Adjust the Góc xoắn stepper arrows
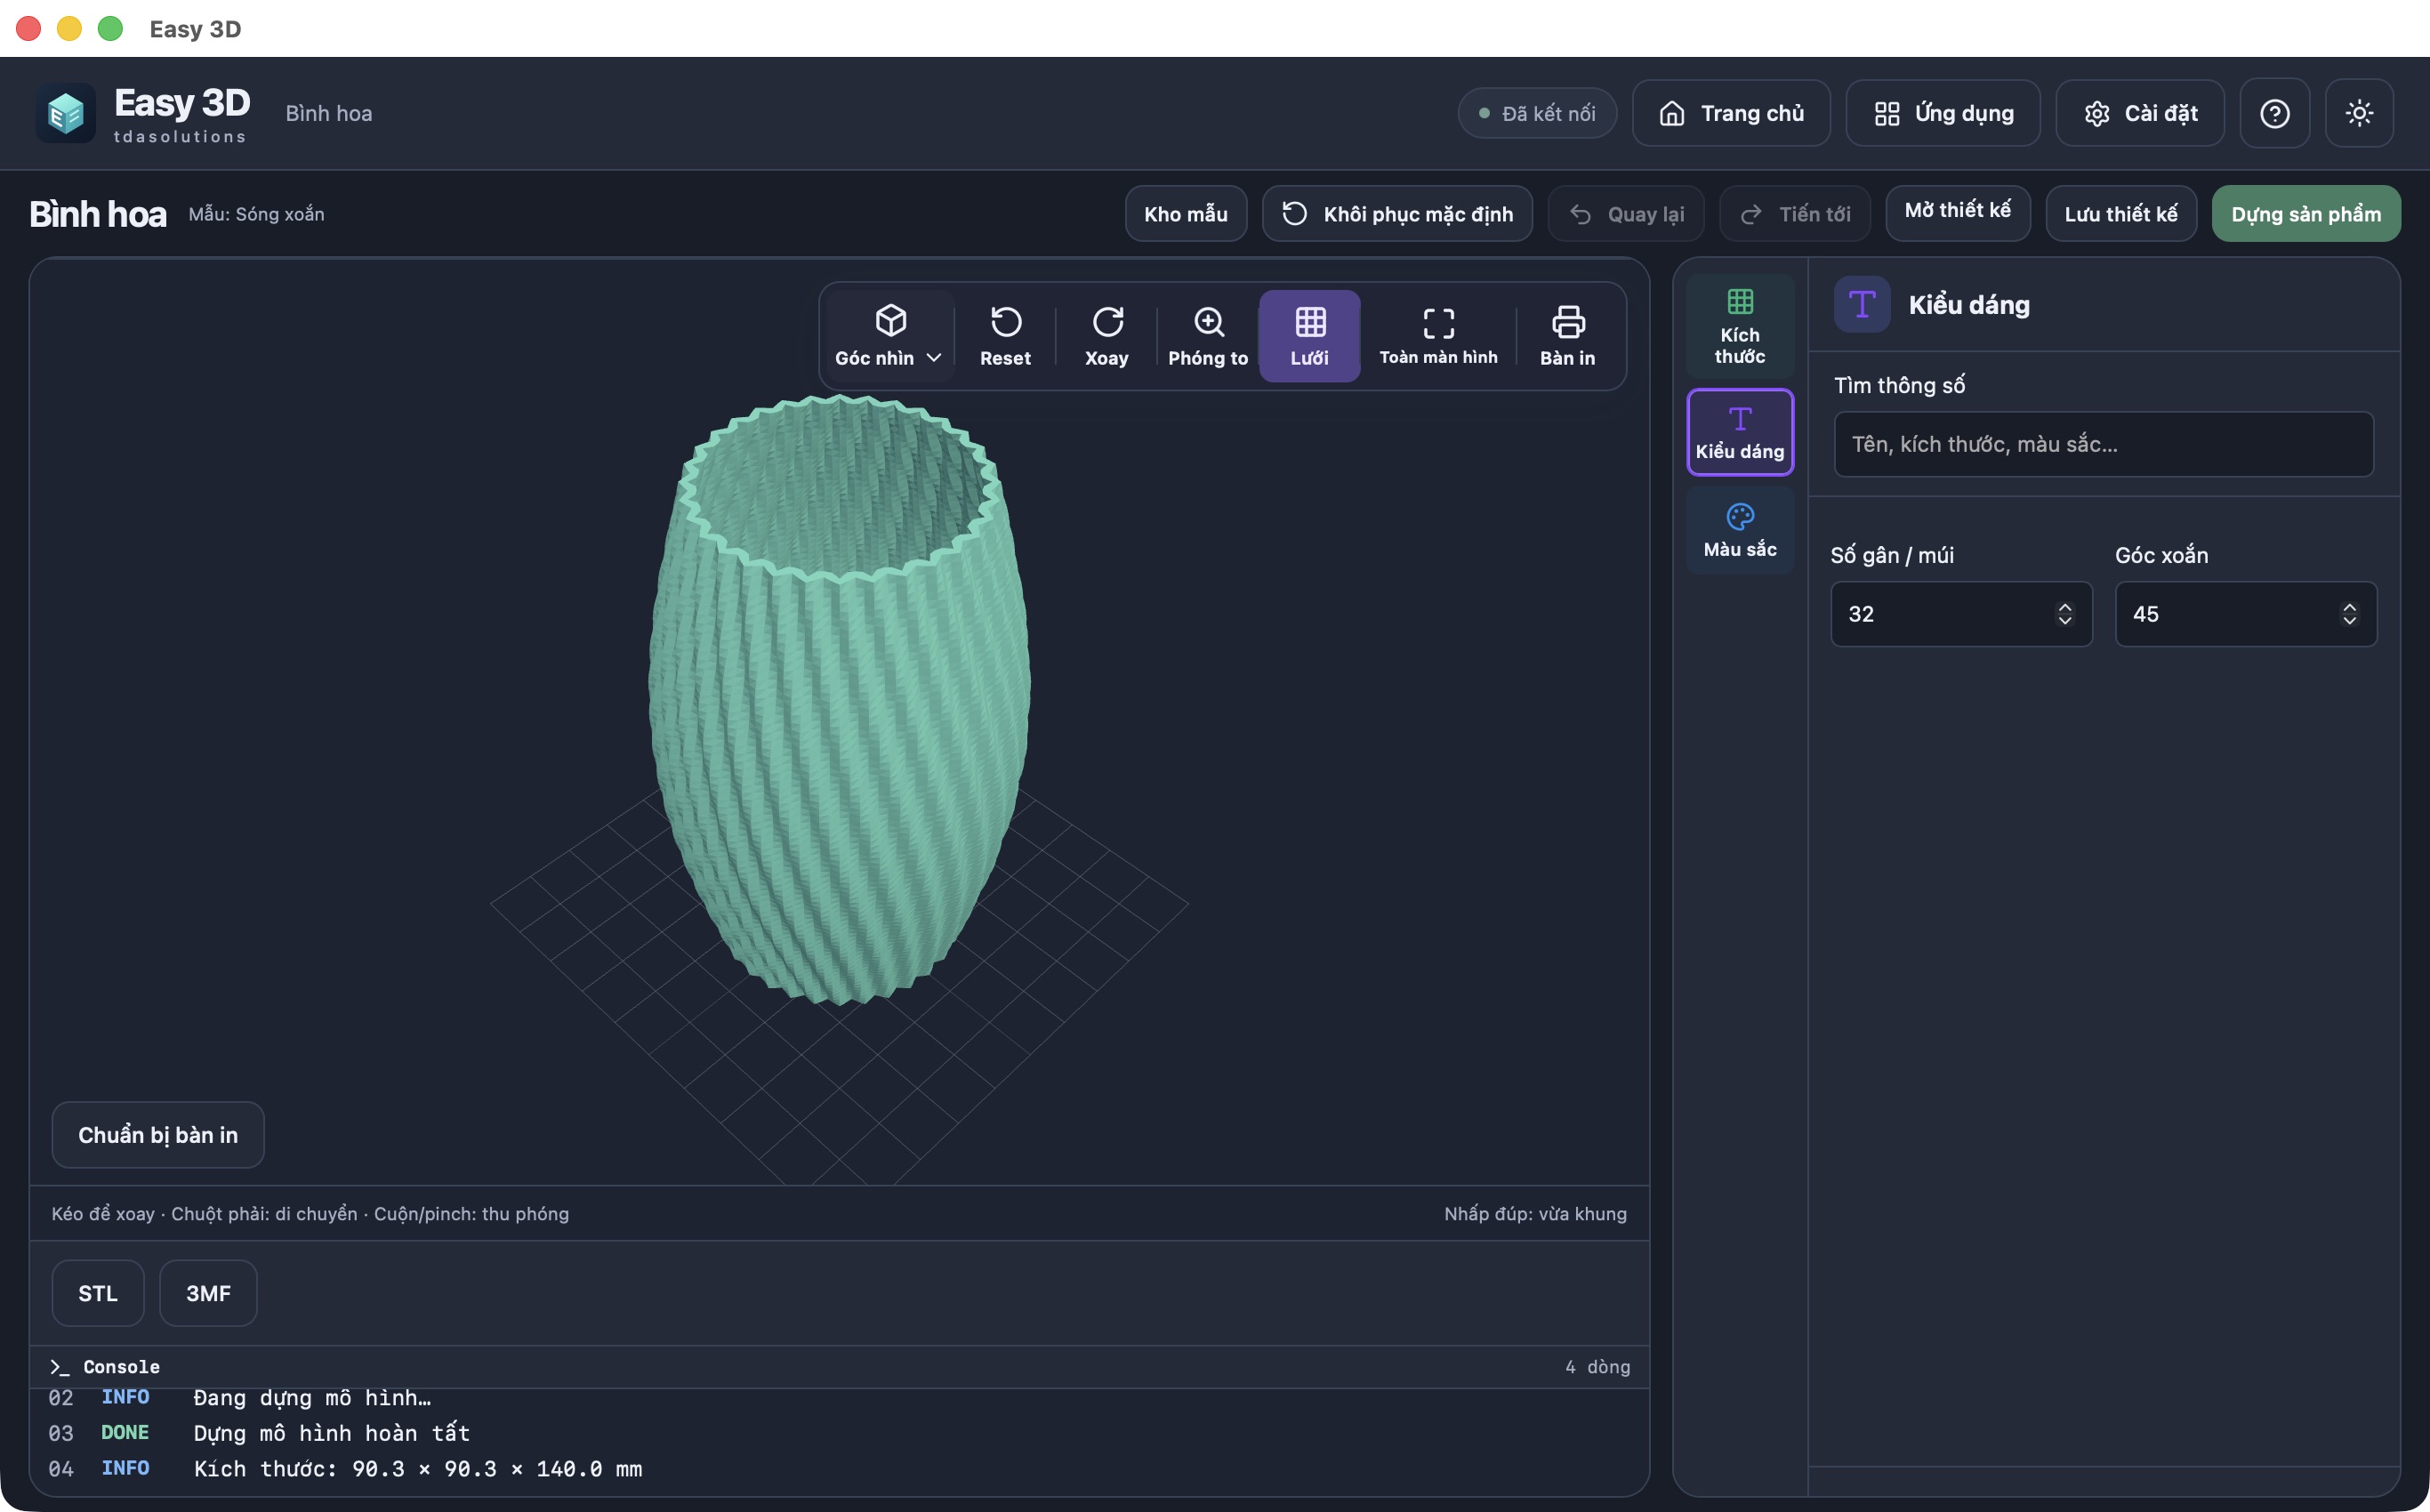Viewport: 2430px width, 1512px height. [2349, 614]
